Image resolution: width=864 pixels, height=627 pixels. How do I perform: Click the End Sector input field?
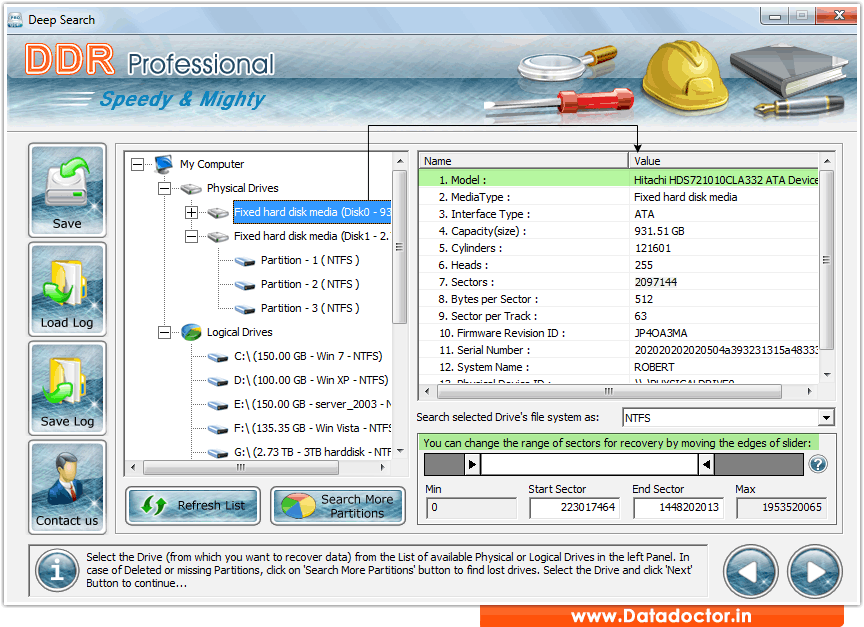point(678,507)
